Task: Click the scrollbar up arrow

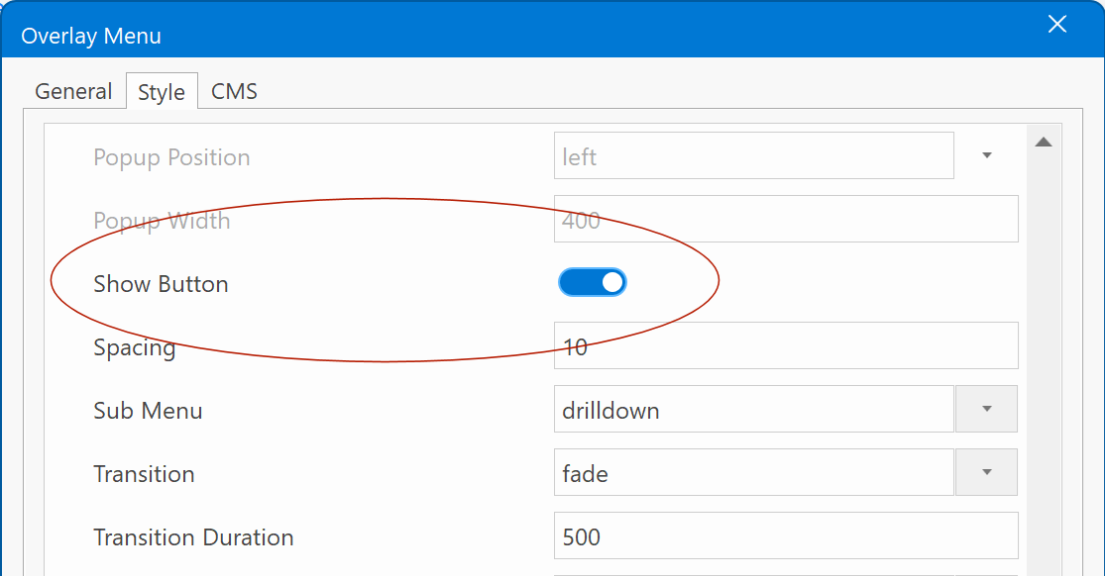Action: click(1044, 142)
